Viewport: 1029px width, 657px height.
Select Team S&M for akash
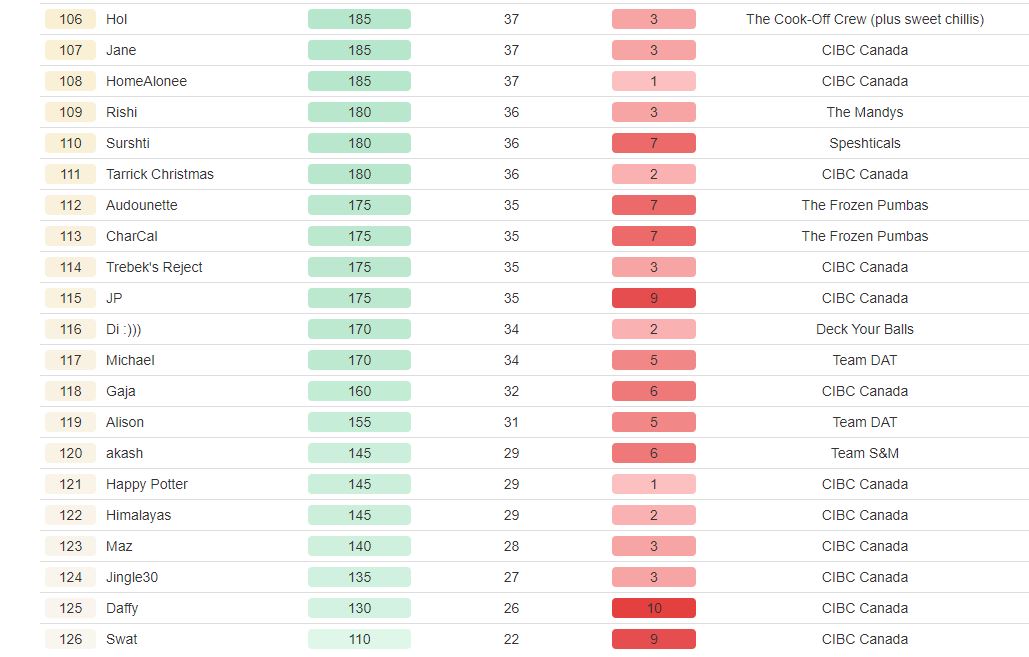pyautogui.click(x=865, y=454)
